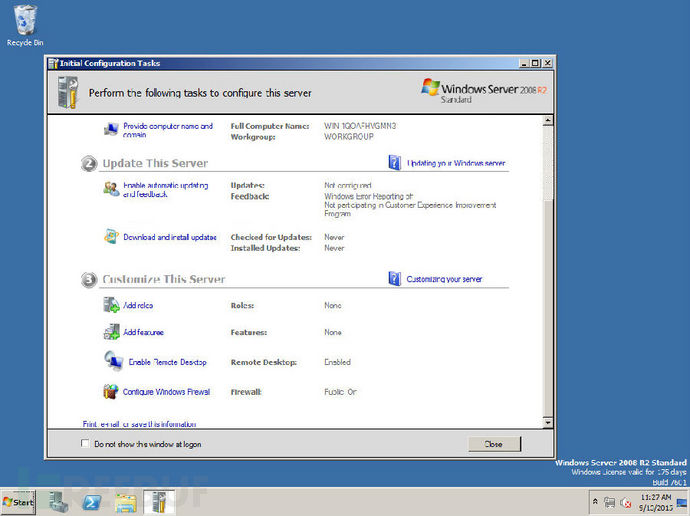The width and height of the screenshot is (690, 516).
Task: Open the Start menu
Action: tap(18, 502)
